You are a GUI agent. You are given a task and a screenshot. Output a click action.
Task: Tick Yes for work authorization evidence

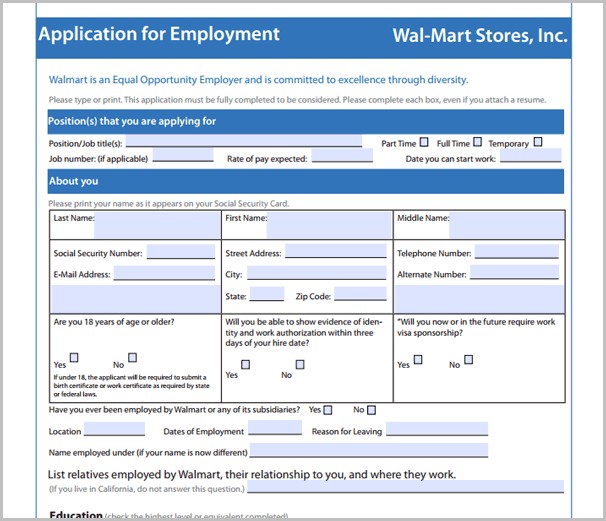pos(245,364)
